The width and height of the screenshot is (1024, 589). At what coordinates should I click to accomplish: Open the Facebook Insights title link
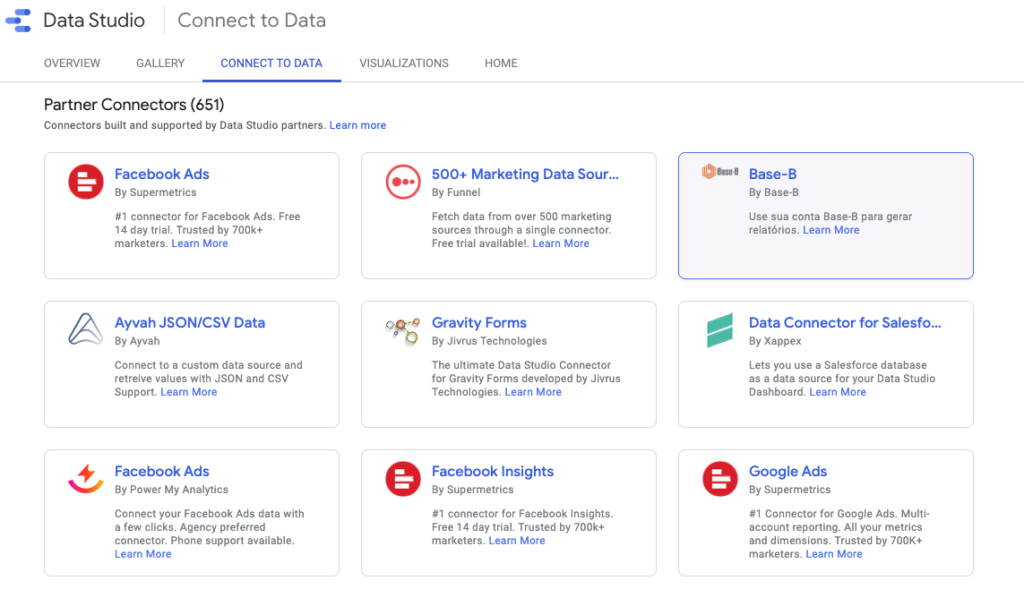tap(492, 471)
